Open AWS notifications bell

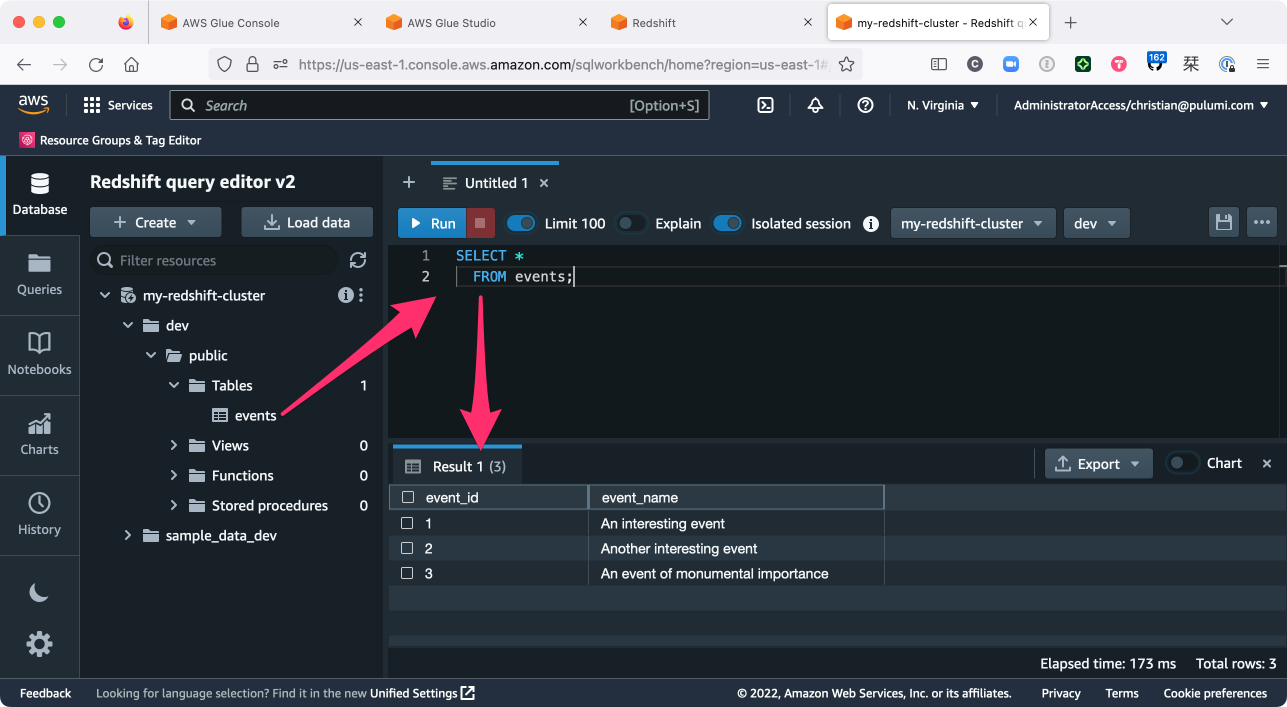tap(815, 105)
